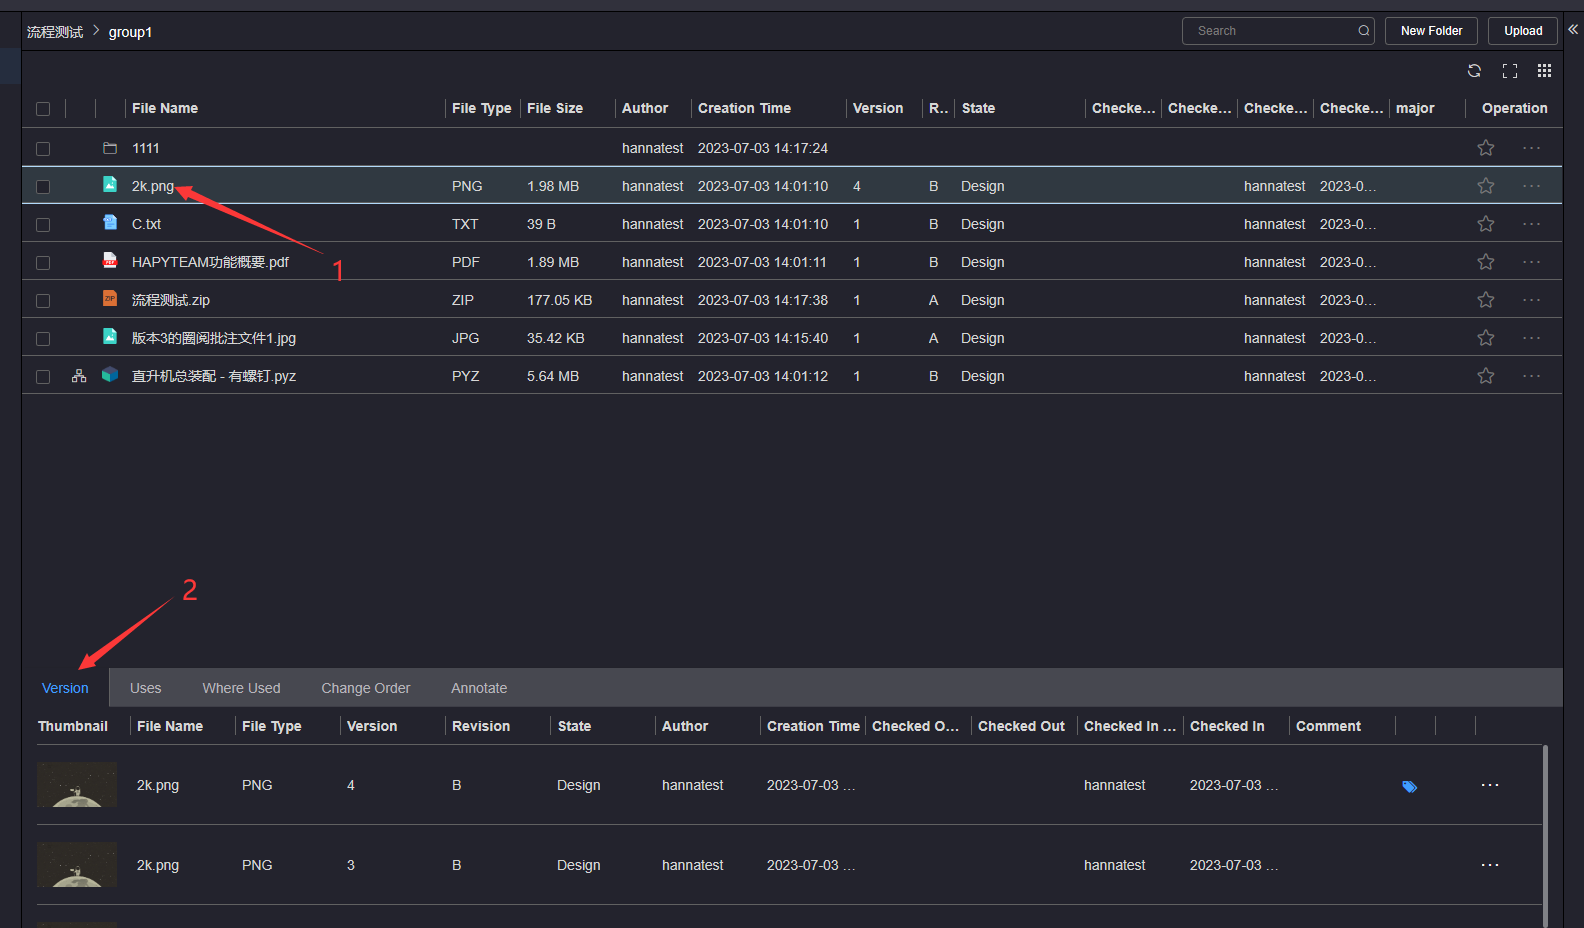Screen dimensions: 1584x928
Task: Star the C.txt file row
Action: (x=1486, y=224)
